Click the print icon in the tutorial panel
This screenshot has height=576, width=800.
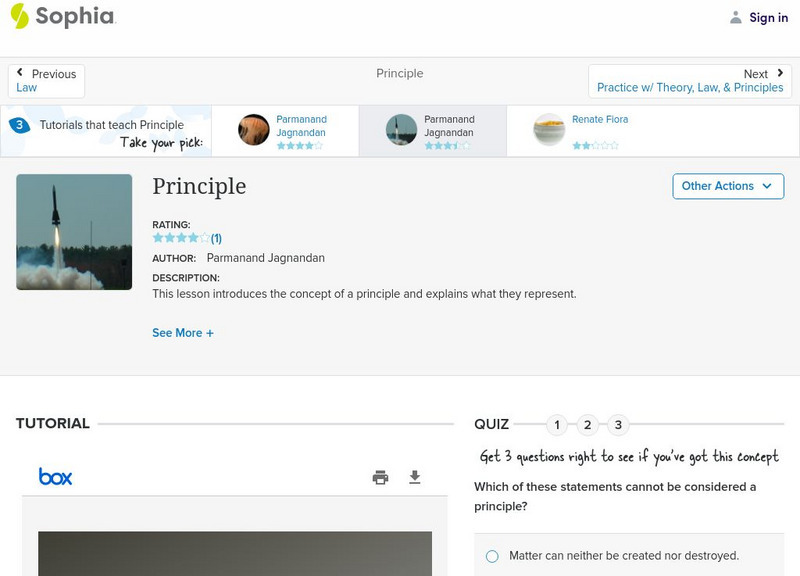[x=380, y=477]
